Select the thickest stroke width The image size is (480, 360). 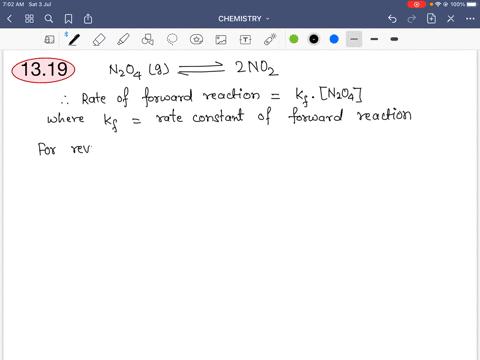pyautogui.click(x=394, y=39)
